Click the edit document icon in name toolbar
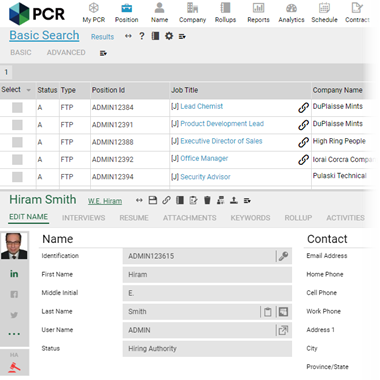 [x=193, y=200]
